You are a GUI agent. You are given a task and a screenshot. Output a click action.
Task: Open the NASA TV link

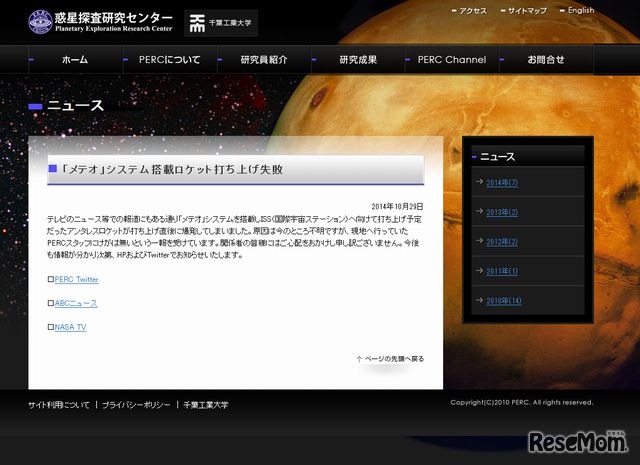pyautogui.click(x=70, y=327)
